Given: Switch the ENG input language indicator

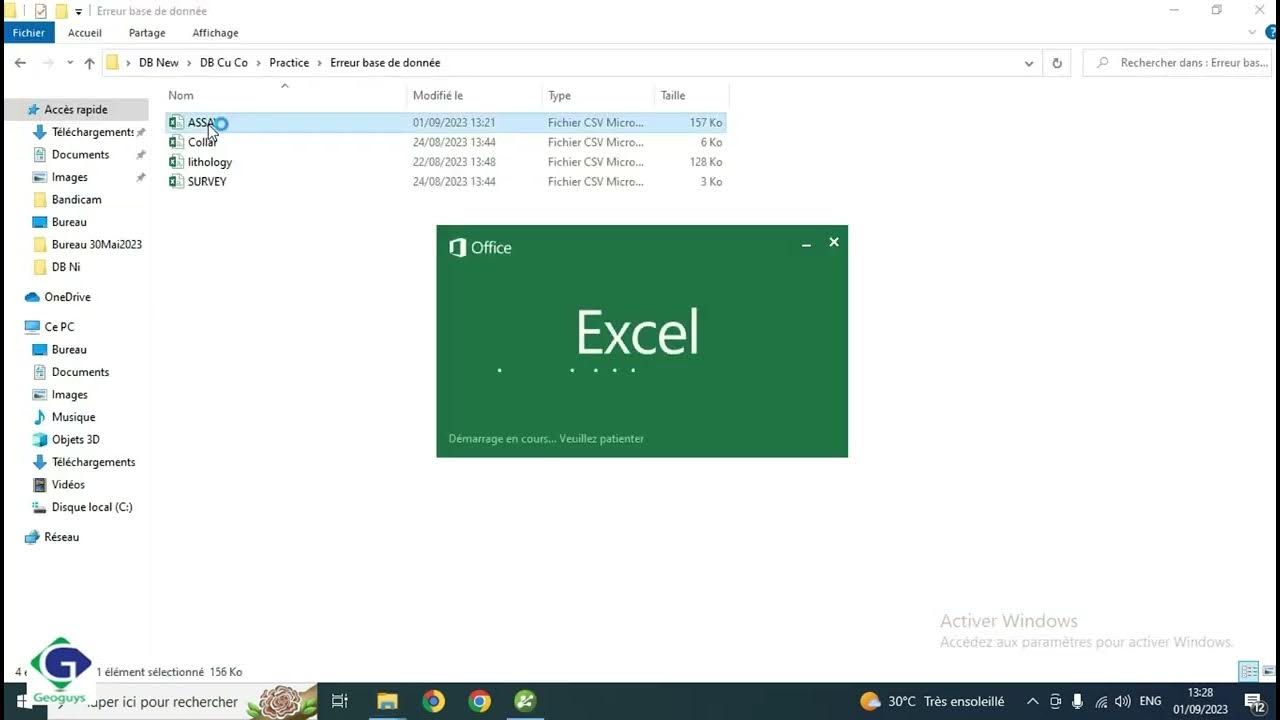Looking at the screenshot, I should 1150,702.
